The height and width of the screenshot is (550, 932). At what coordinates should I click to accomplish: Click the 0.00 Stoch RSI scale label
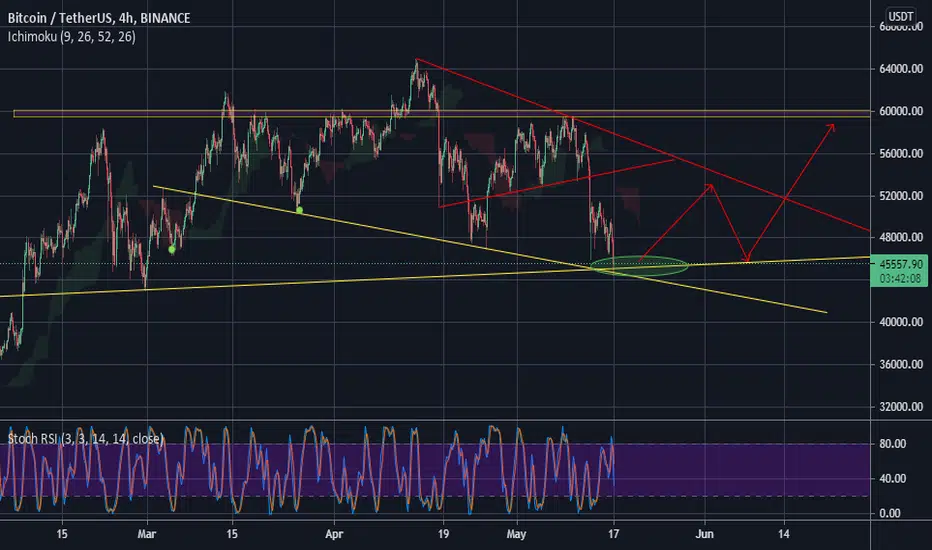[x=890, y=513]
